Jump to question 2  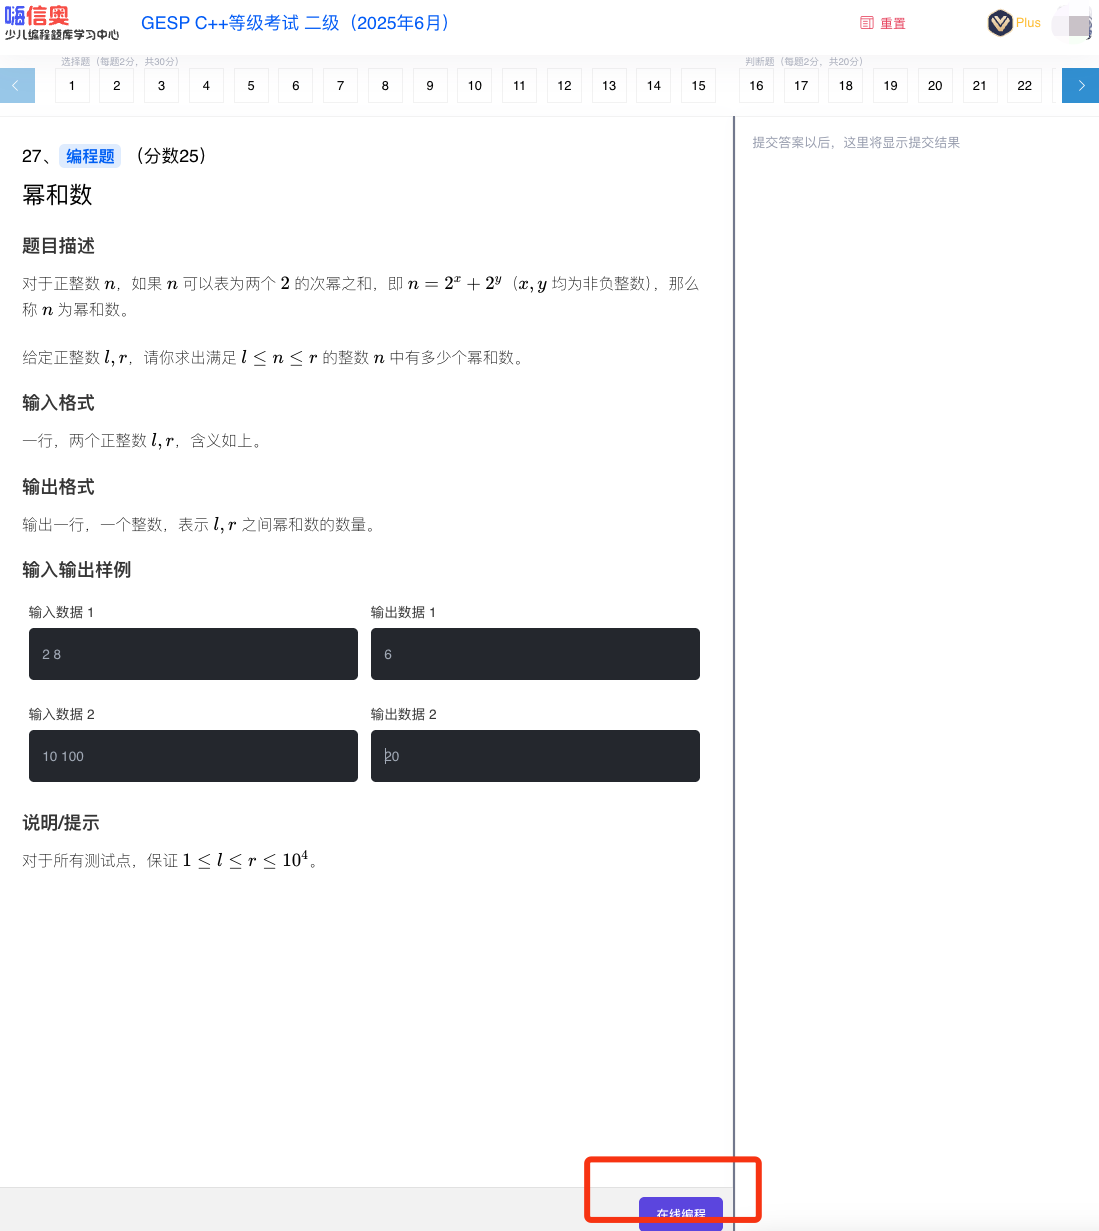[x=117, y=86]
